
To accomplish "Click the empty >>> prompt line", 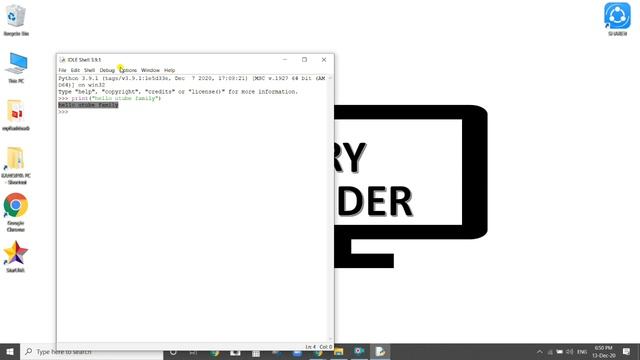I will [63, 112].
